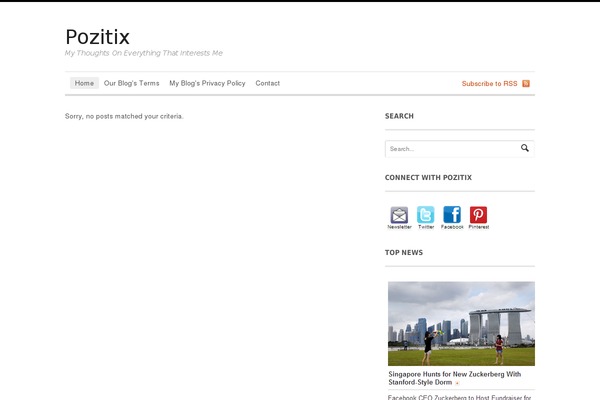Screen dimensions: 600x400
Task: Click the blog tagline under Pozitix
Action: [x=143, y=53]
